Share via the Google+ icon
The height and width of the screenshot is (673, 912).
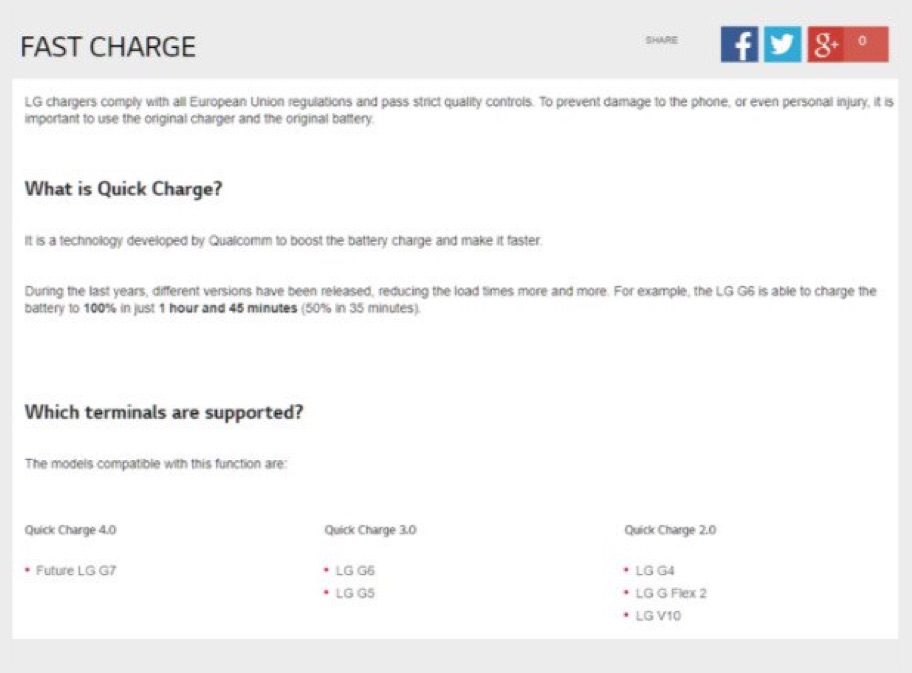tap(826, 45)
